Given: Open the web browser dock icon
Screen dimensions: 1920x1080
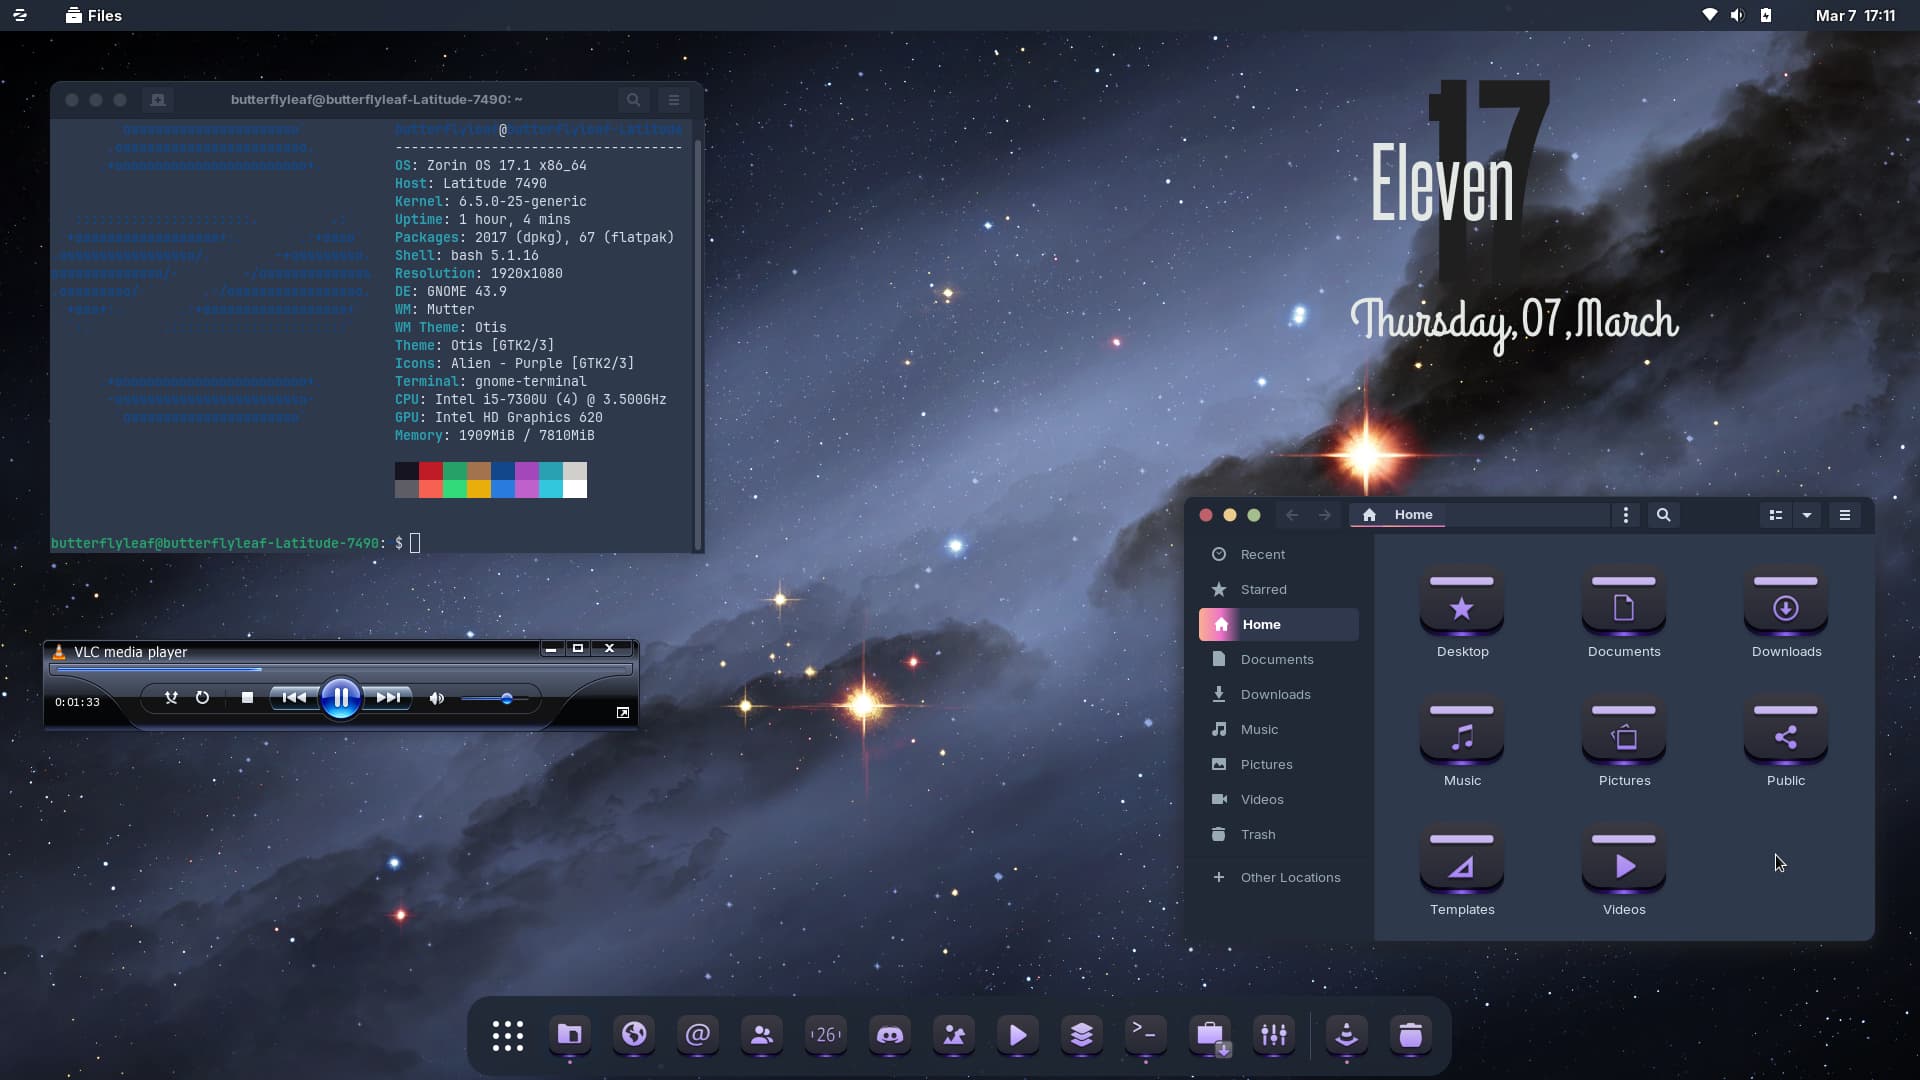Looking at the screenshot, I should [x=634, y=1035].
